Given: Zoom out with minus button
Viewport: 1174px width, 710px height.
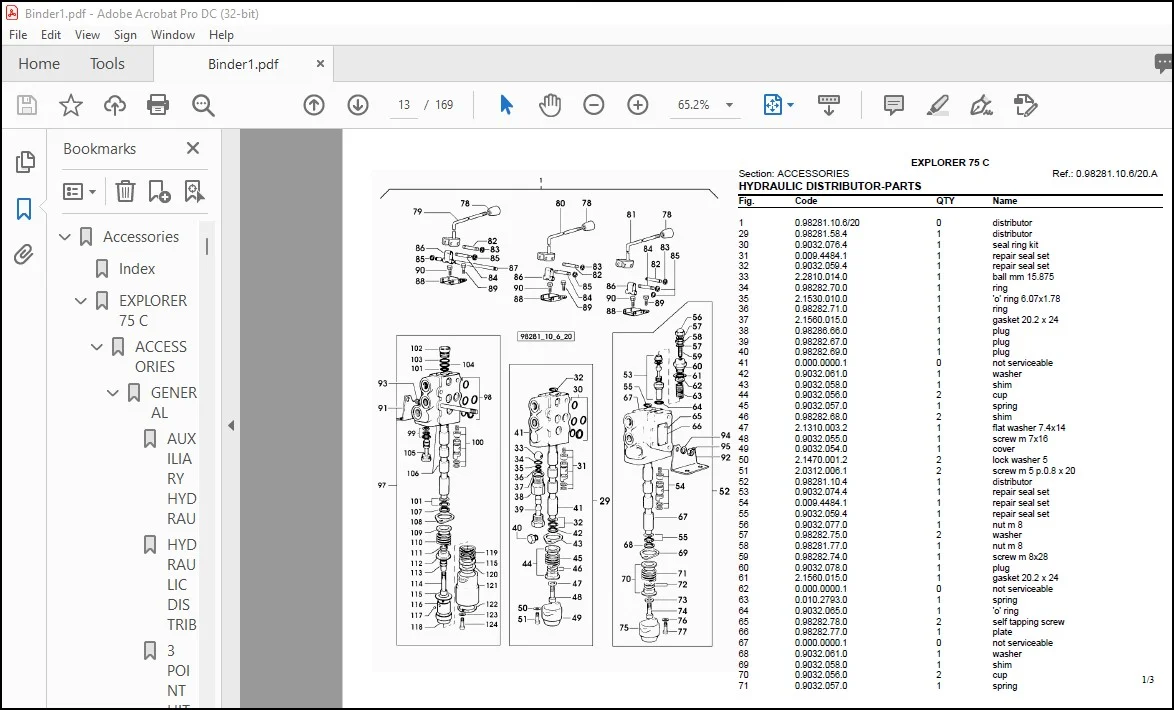Looking at the screenshot, I should [x=594, y=105].
